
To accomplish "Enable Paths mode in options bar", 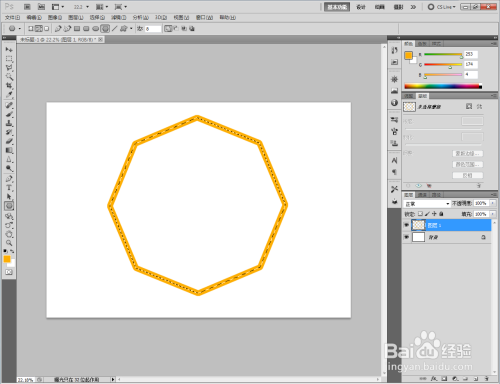I will (x=39, y=29).
